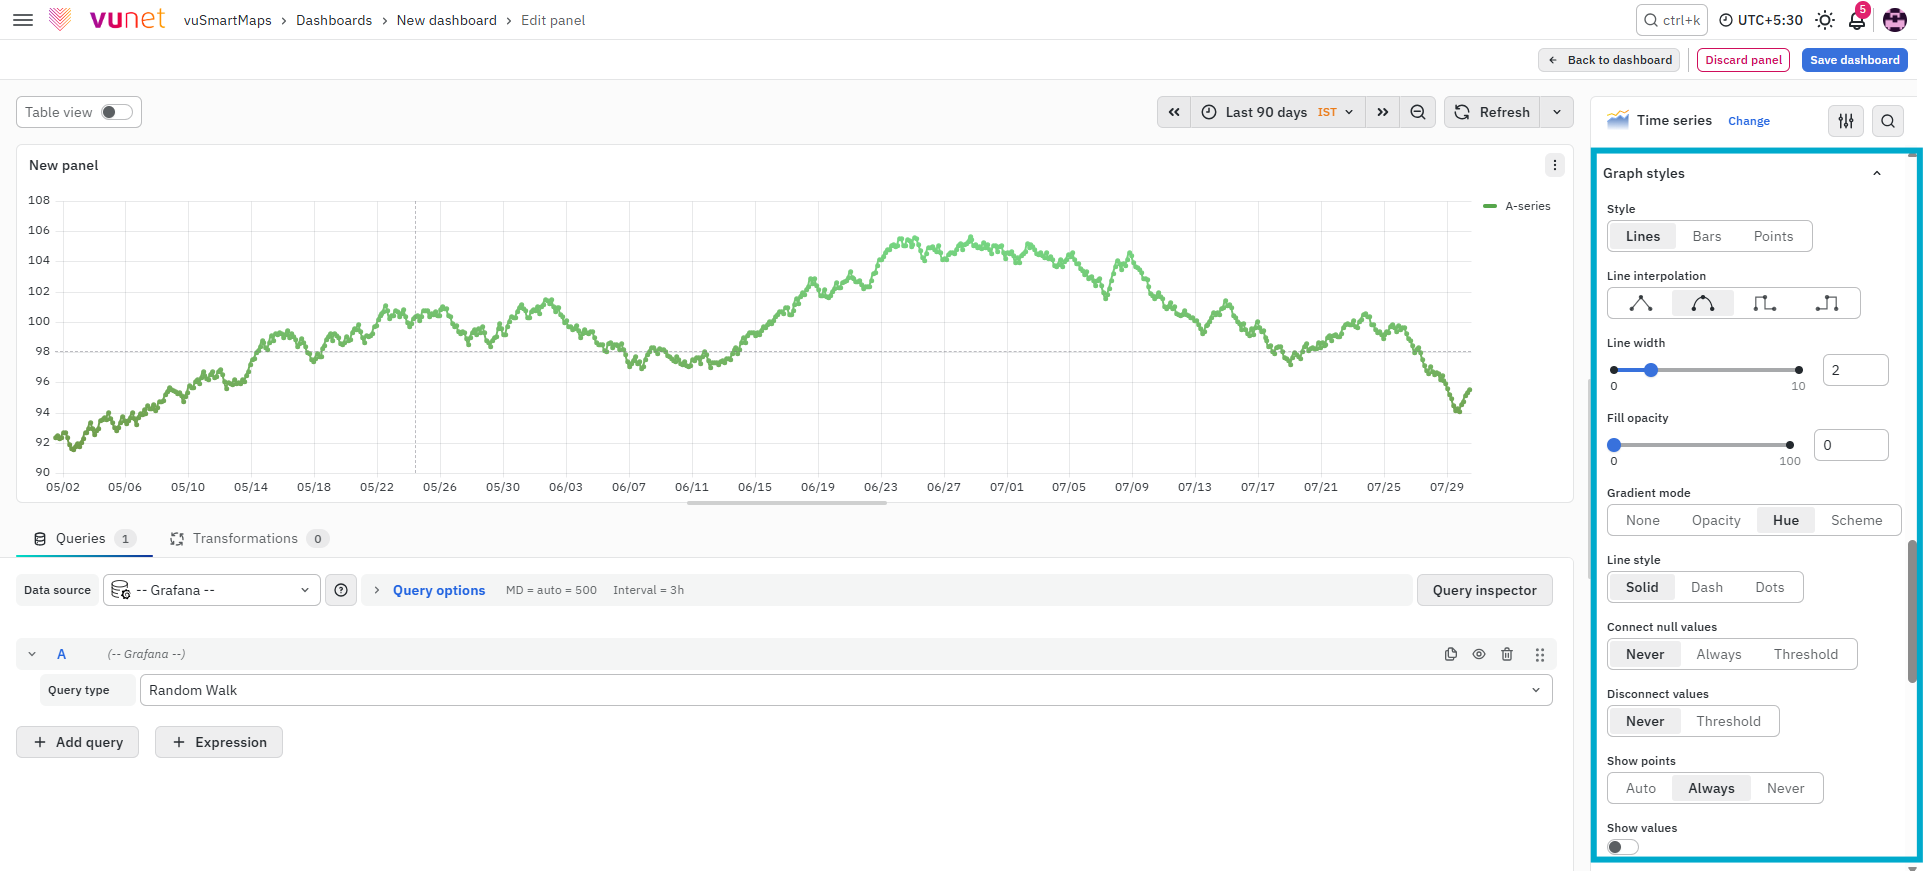Image resolution: width=1924 pixels, height=871 pixels.
Task: Set disconnect values to Threshold
Action: click(1728, 721)
